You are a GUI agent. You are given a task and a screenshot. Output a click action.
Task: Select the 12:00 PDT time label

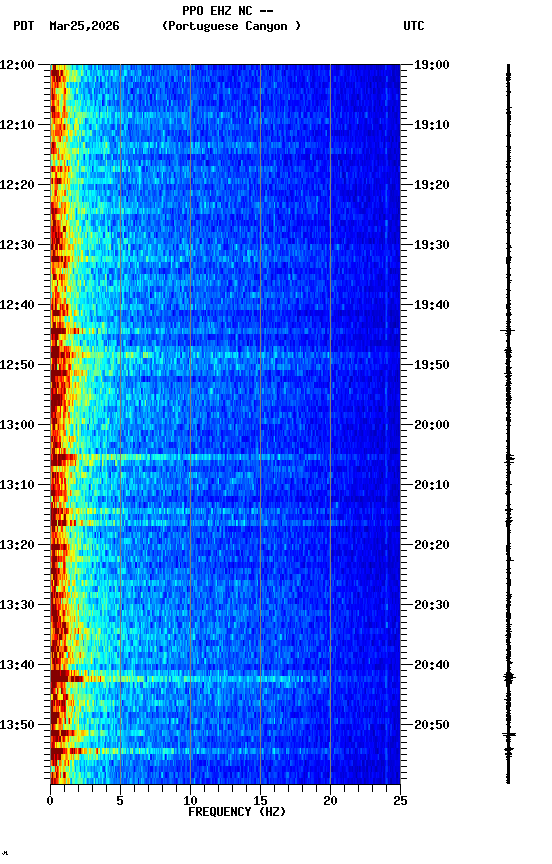point(17,65)
